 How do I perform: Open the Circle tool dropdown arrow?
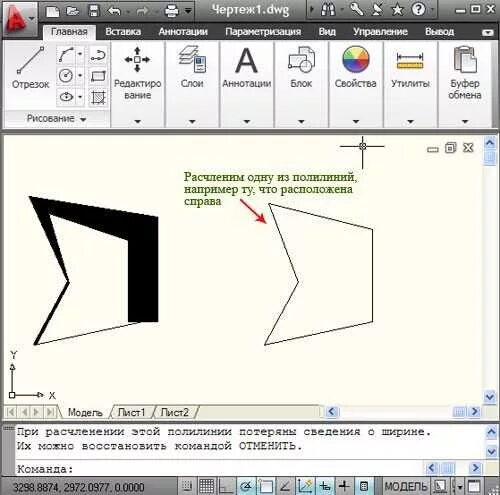click(x=80, y=76)
